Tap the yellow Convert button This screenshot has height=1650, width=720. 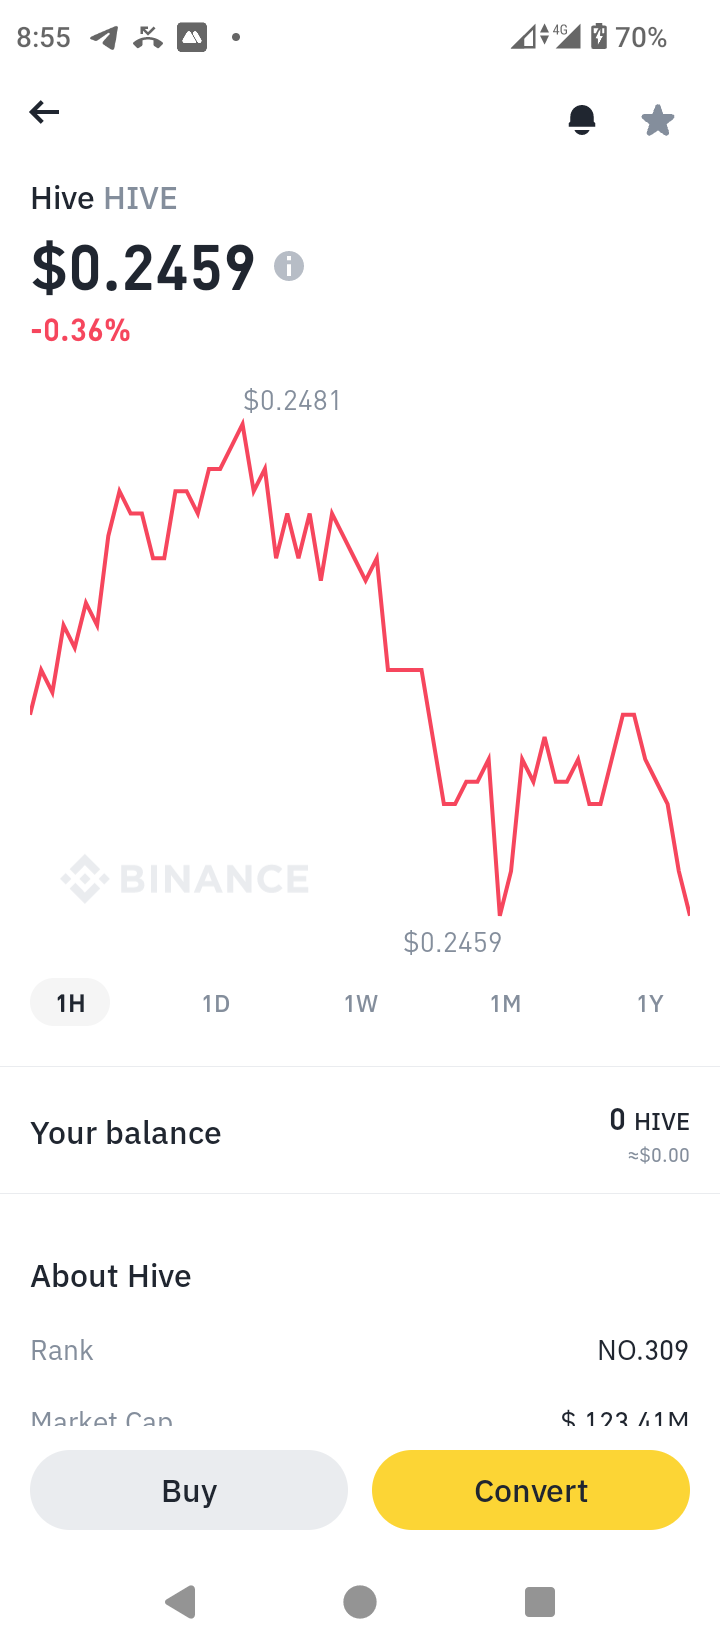[531, 1490]
